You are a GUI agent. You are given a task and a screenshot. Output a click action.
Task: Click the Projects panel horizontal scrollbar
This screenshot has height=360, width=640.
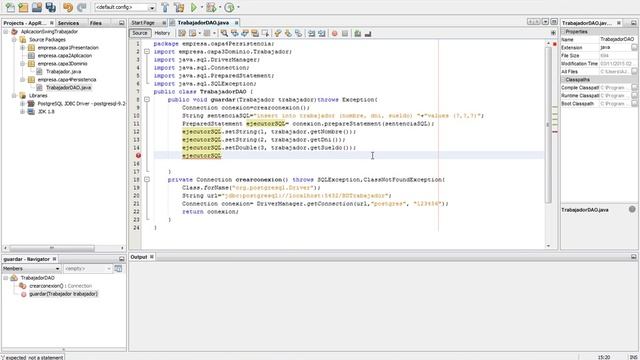pos(52,248)
